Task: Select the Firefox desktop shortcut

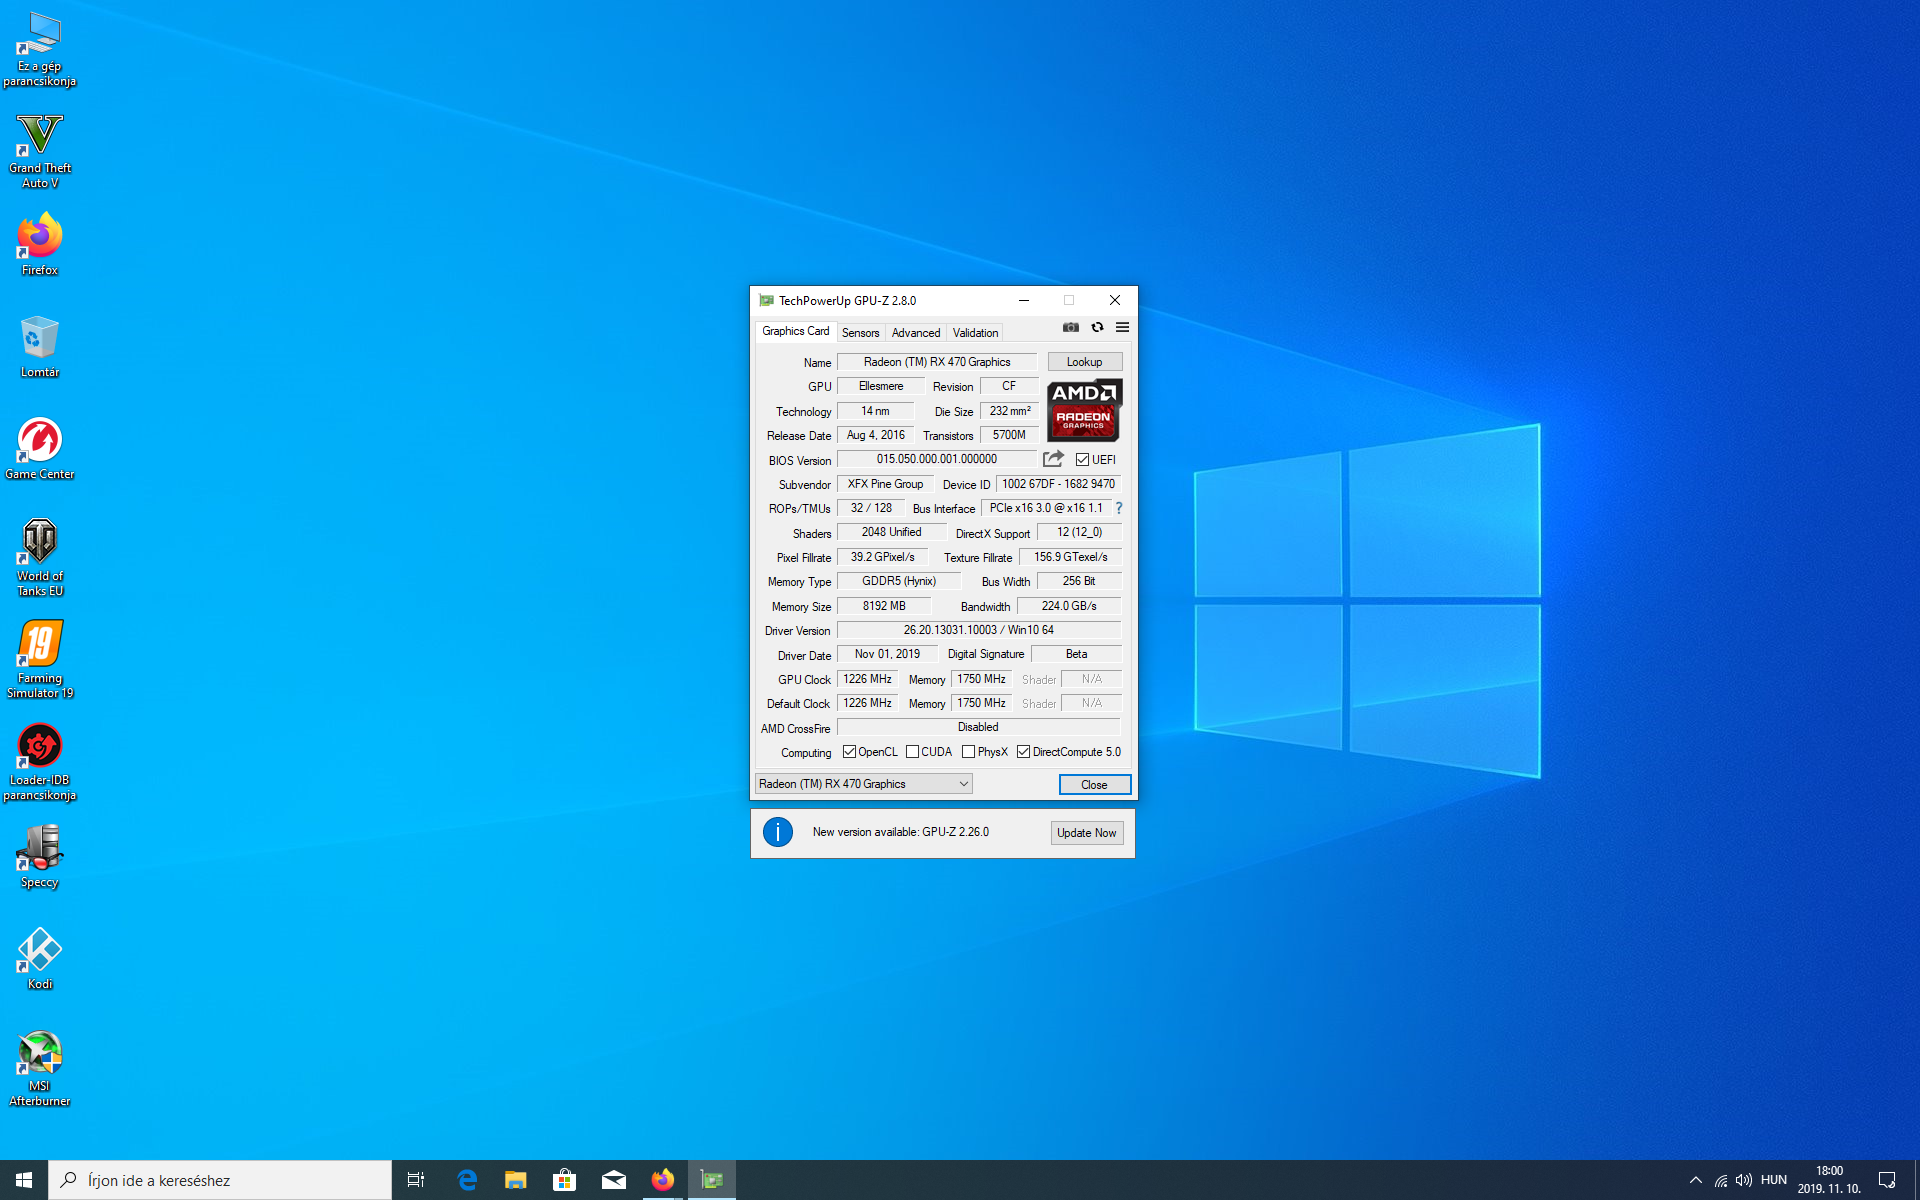Action: point(40,245)
